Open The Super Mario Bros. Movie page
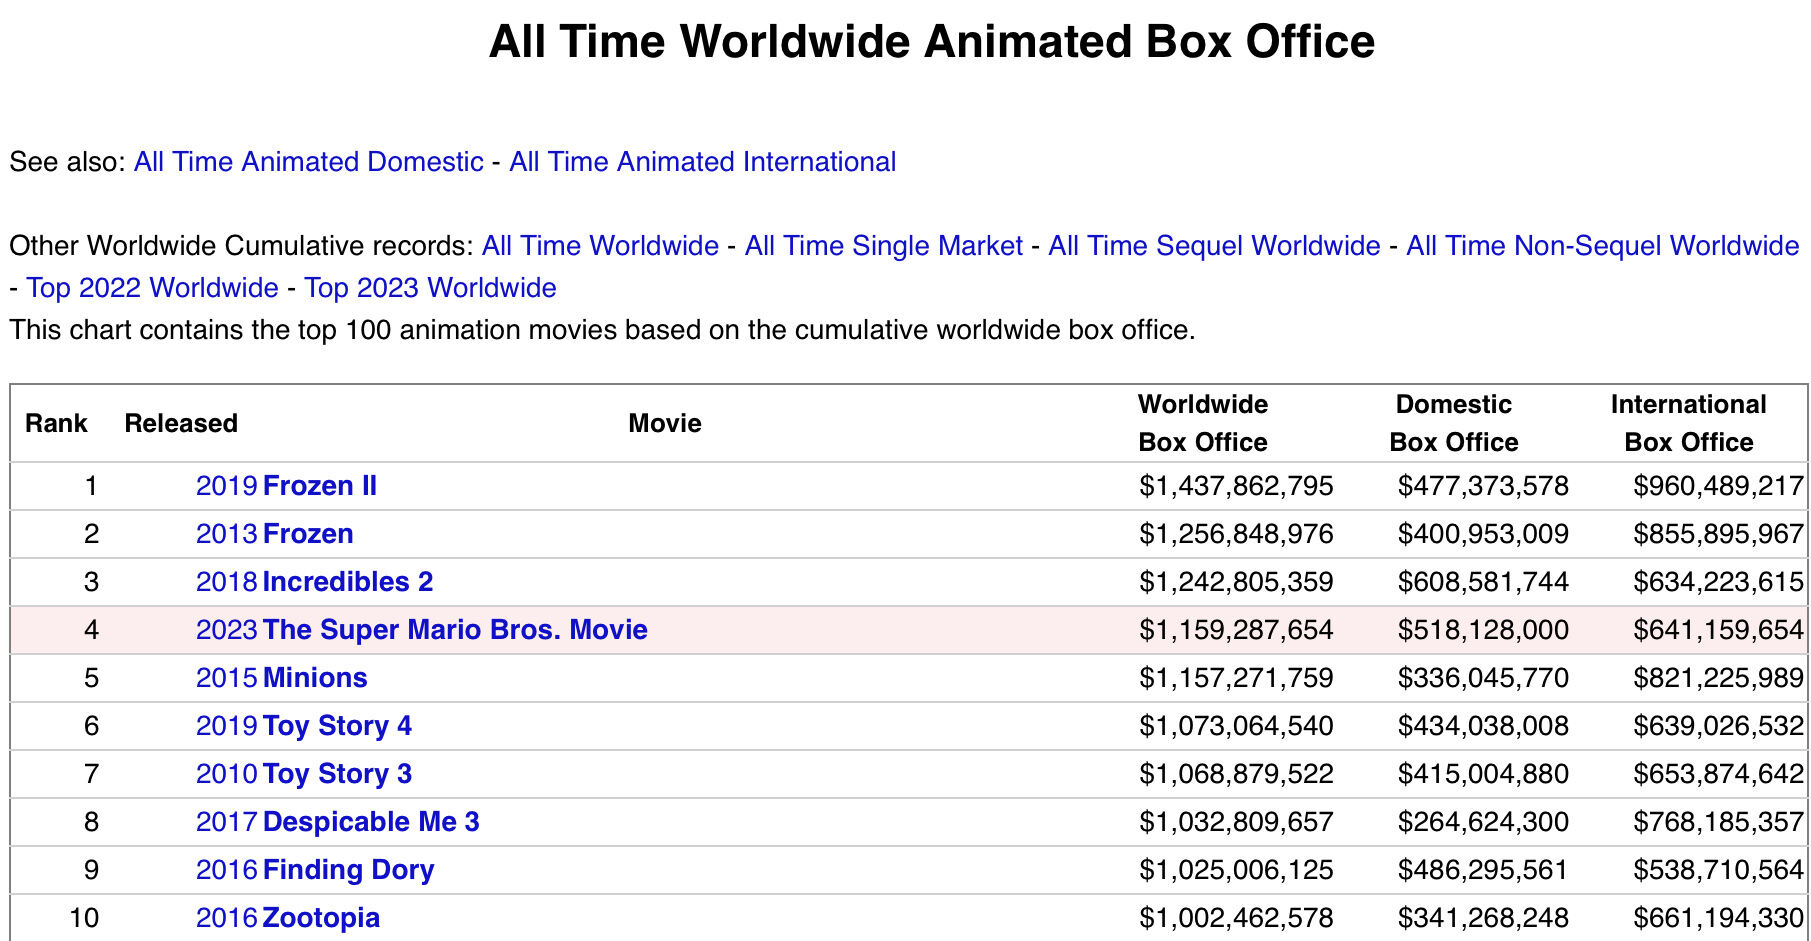The width and height of the screenshot is (1811, 941). pyautogui.click(x=455, y=630)
